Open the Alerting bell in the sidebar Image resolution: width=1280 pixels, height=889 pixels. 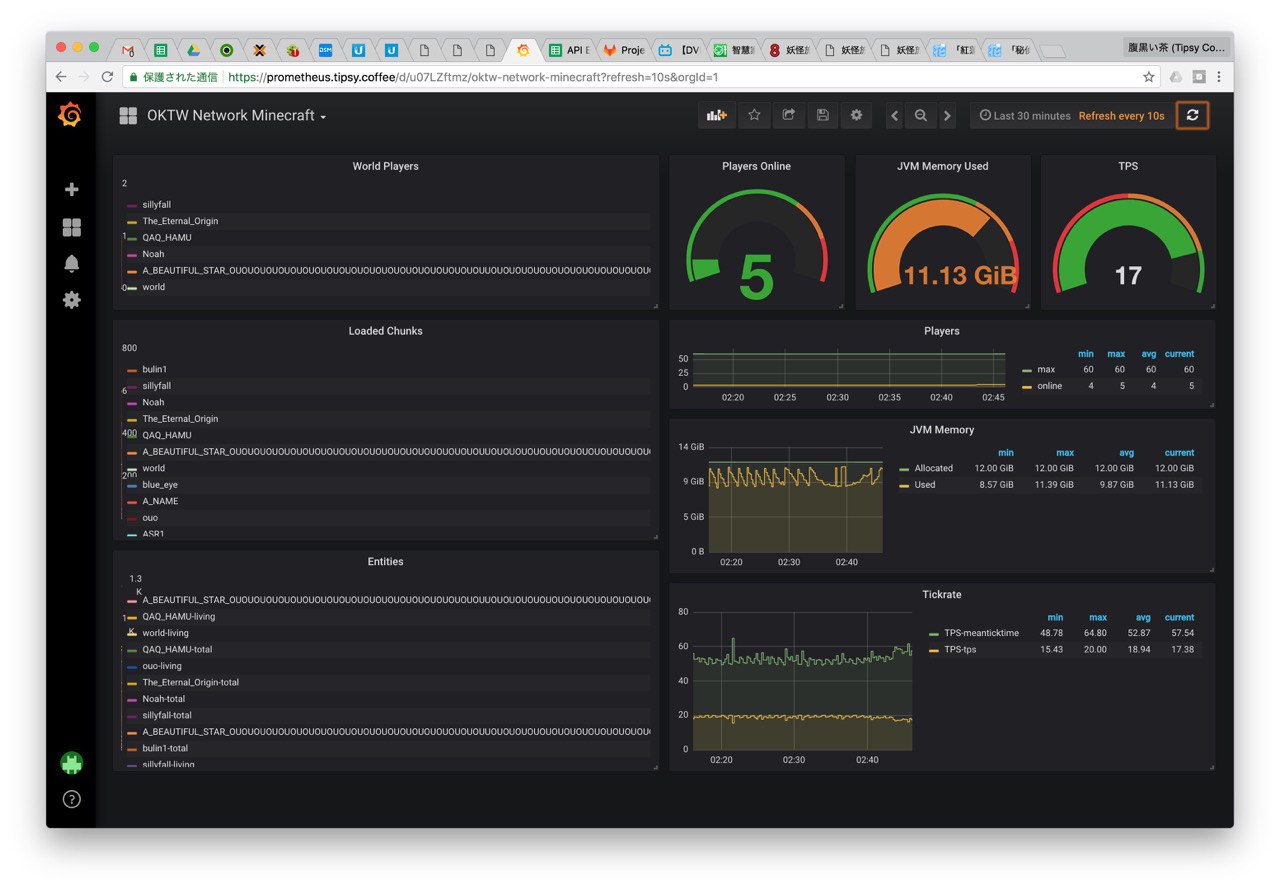click(72, 264)
